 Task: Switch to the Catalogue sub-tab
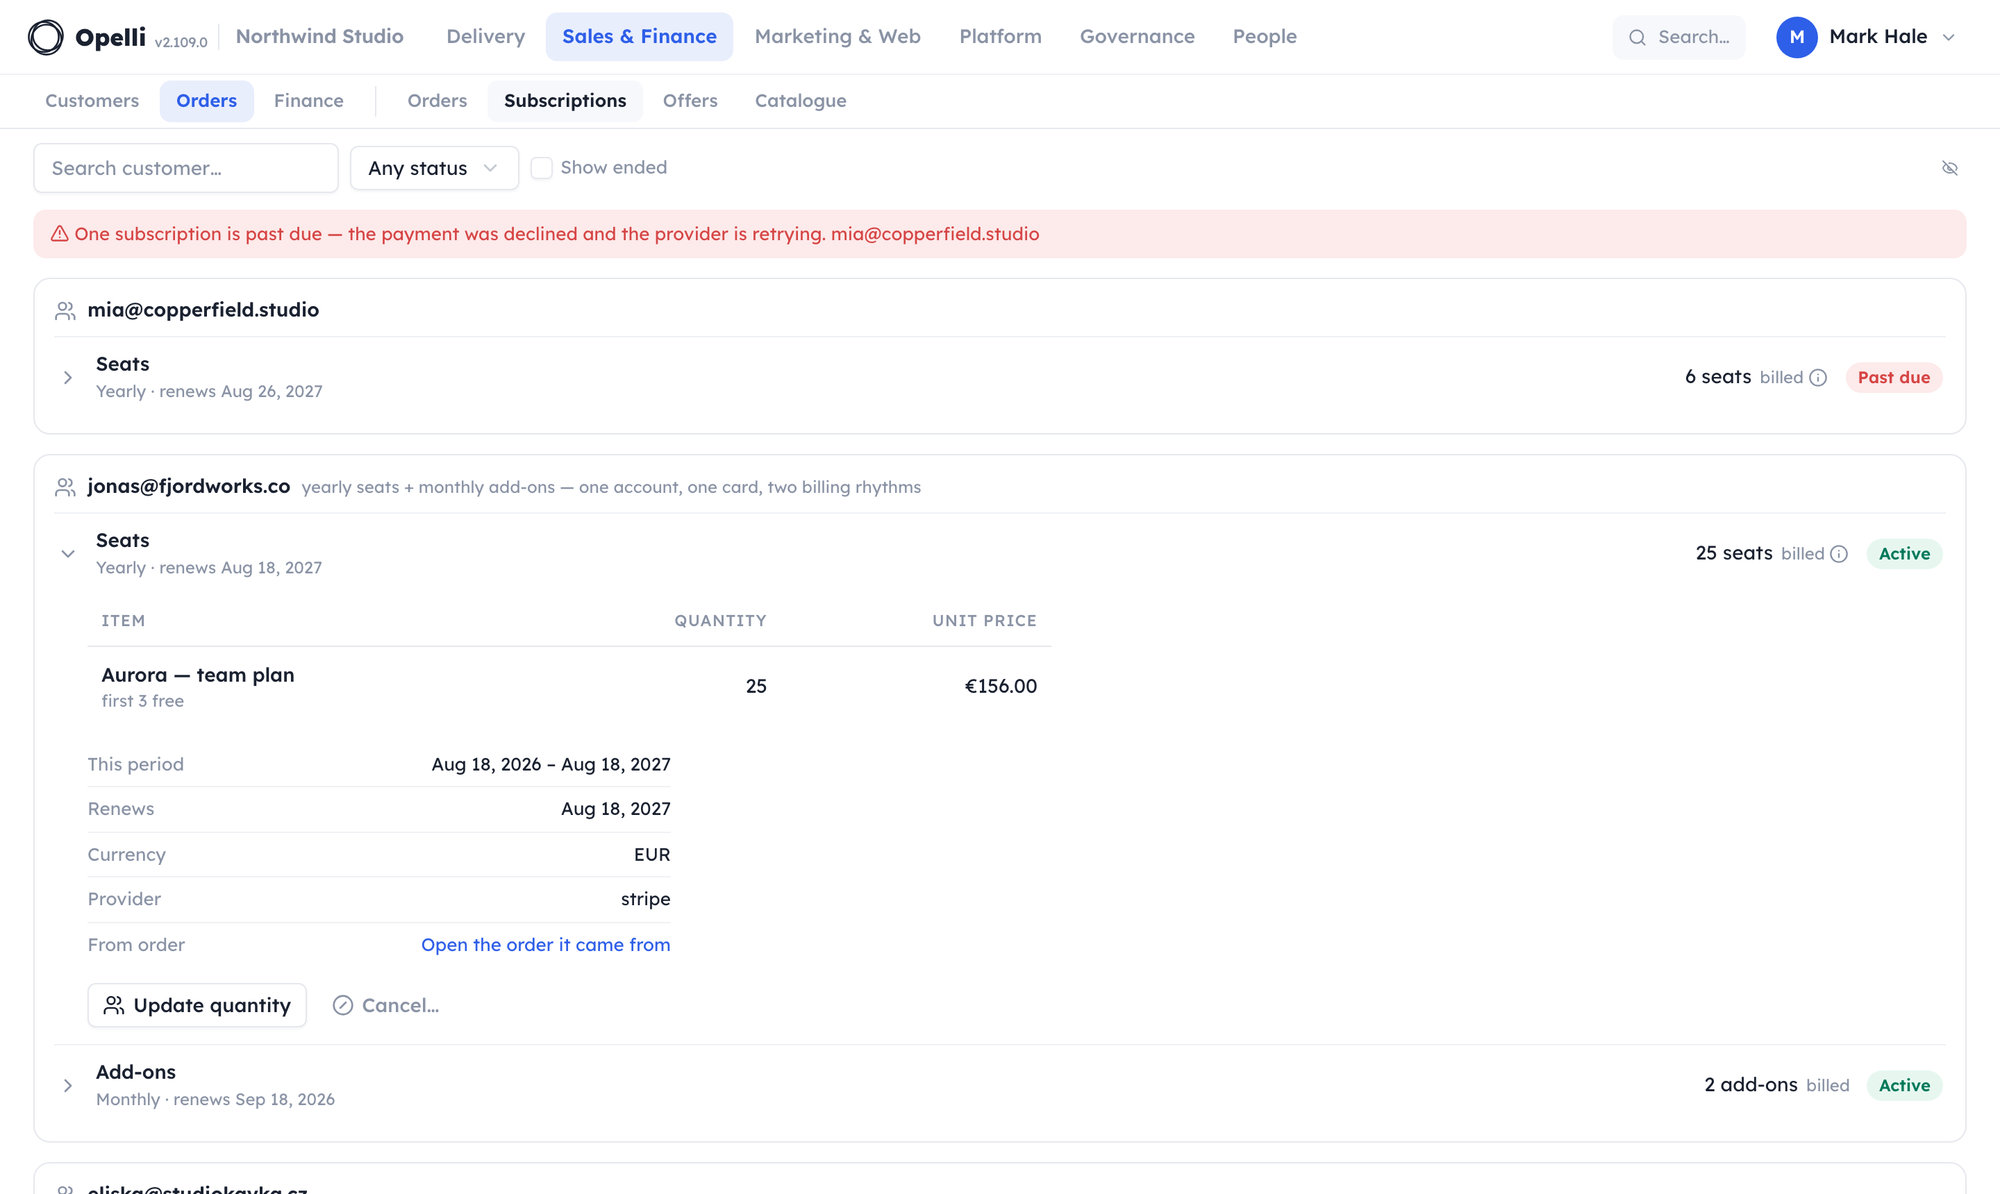click(800, 101)
